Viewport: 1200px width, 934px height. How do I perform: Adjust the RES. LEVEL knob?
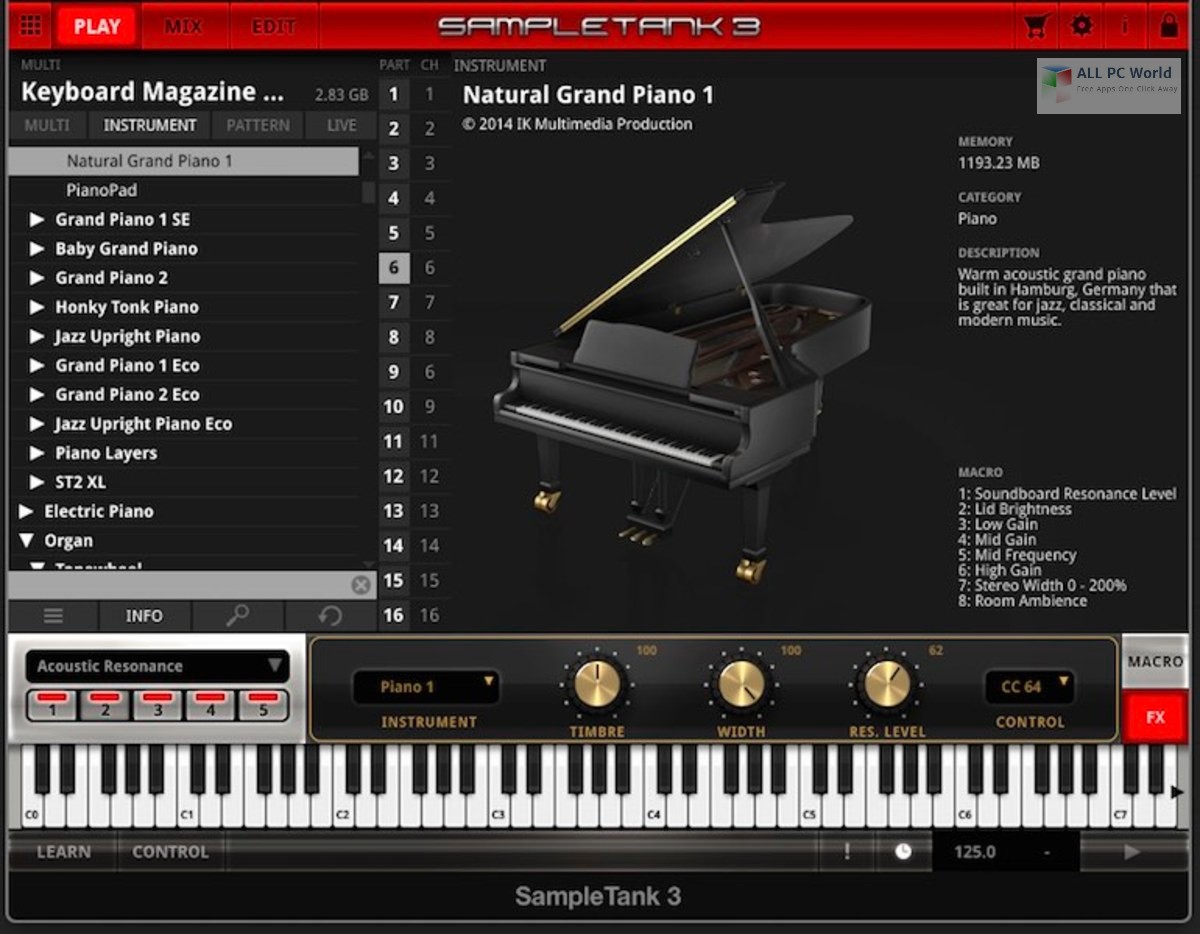point(886,686)
